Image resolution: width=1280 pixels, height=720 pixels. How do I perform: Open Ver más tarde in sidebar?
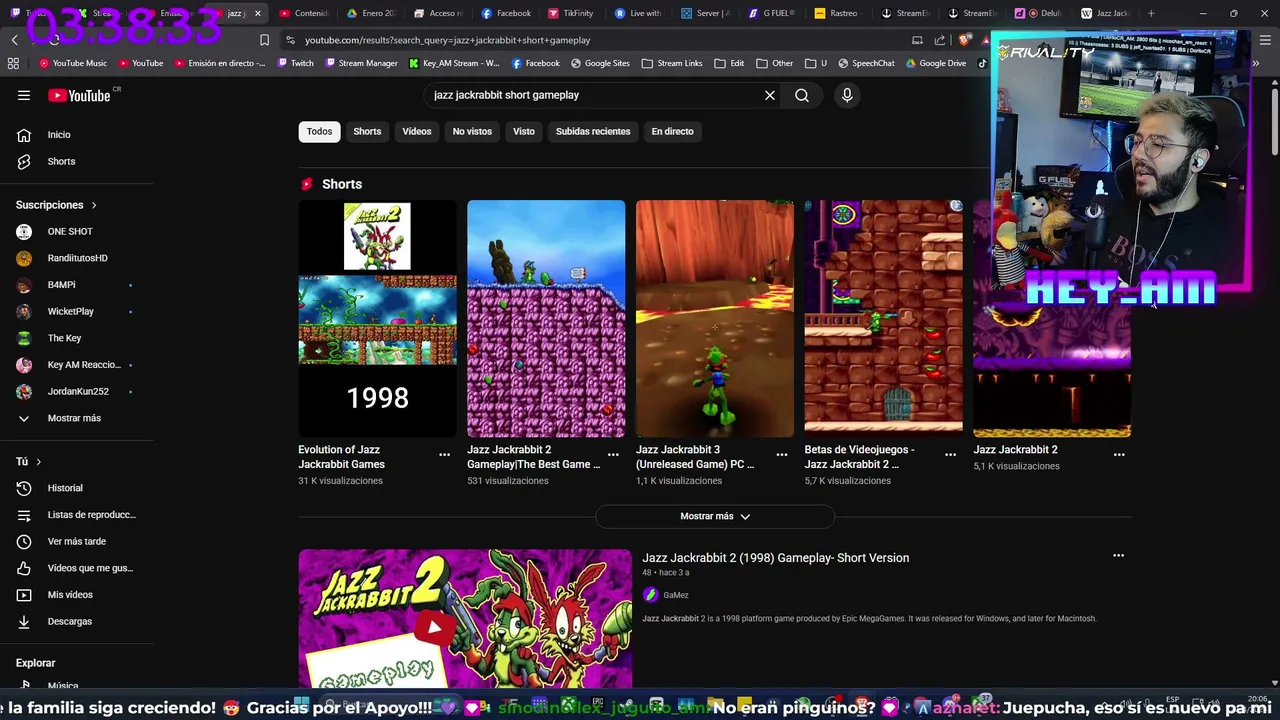(76, 541)
